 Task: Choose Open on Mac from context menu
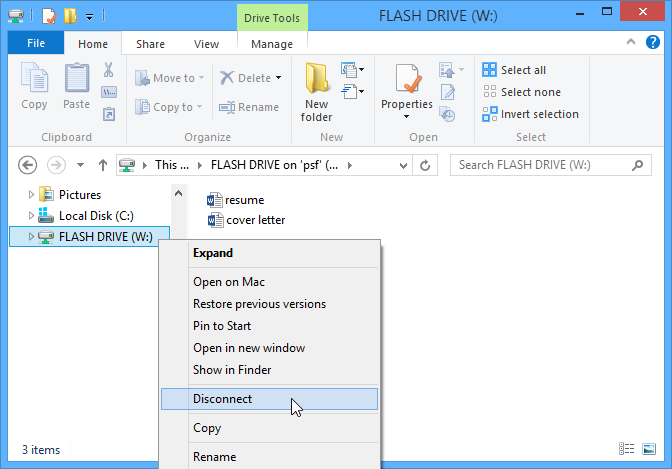click(270, 282)
